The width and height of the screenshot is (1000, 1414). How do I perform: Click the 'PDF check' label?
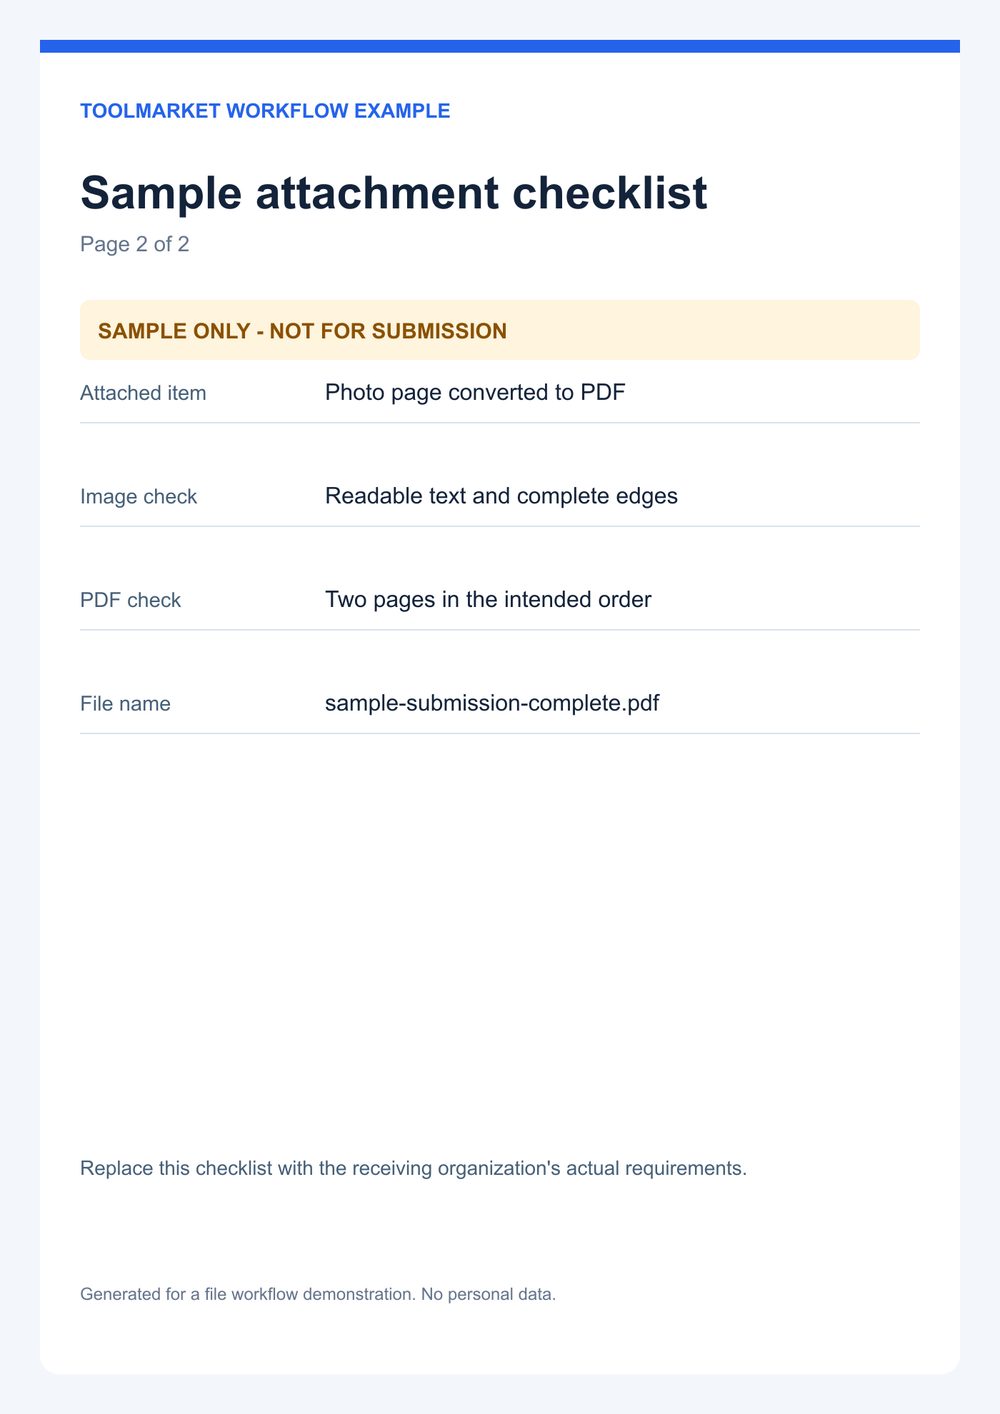tap(131, 600)
